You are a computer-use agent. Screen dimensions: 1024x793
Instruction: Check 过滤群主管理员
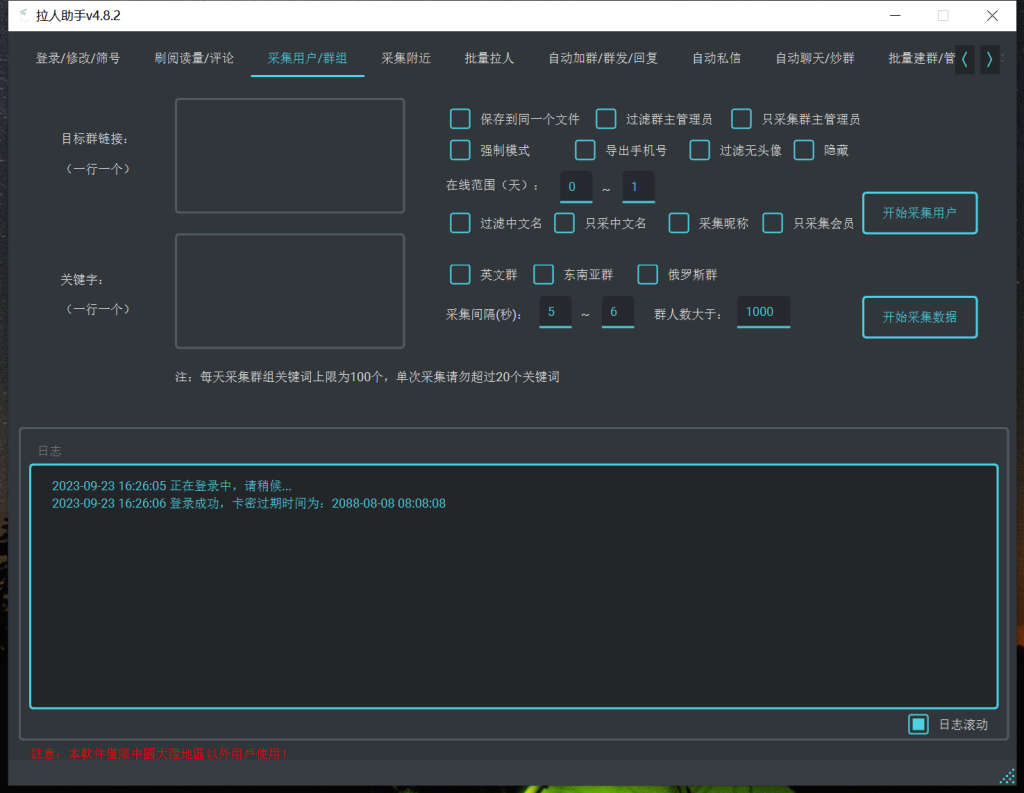[606, 118]
